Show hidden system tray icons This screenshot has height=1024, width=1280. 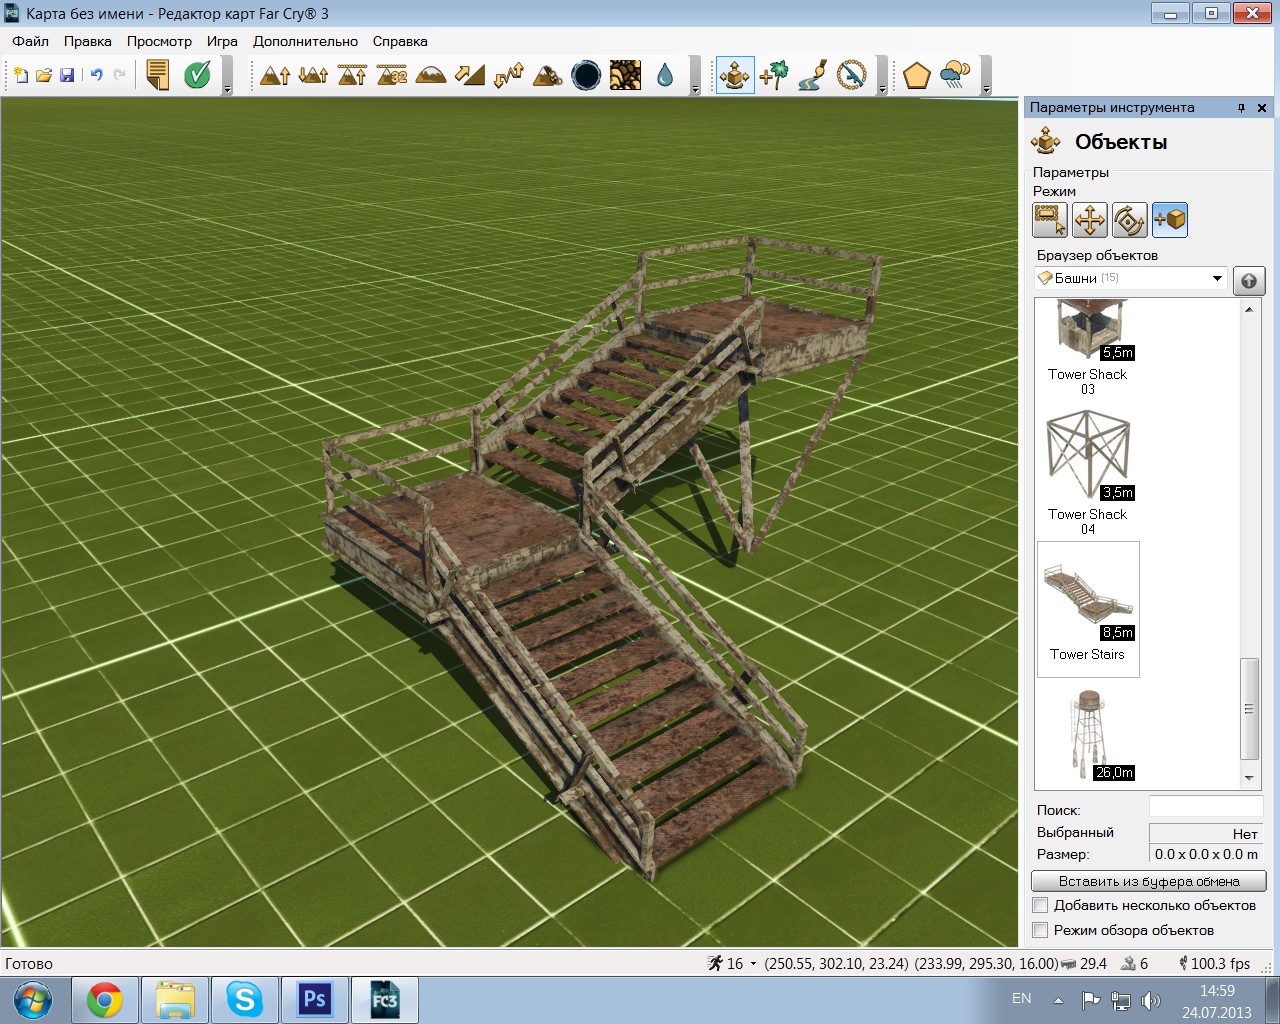[x=1058, y=1000]
